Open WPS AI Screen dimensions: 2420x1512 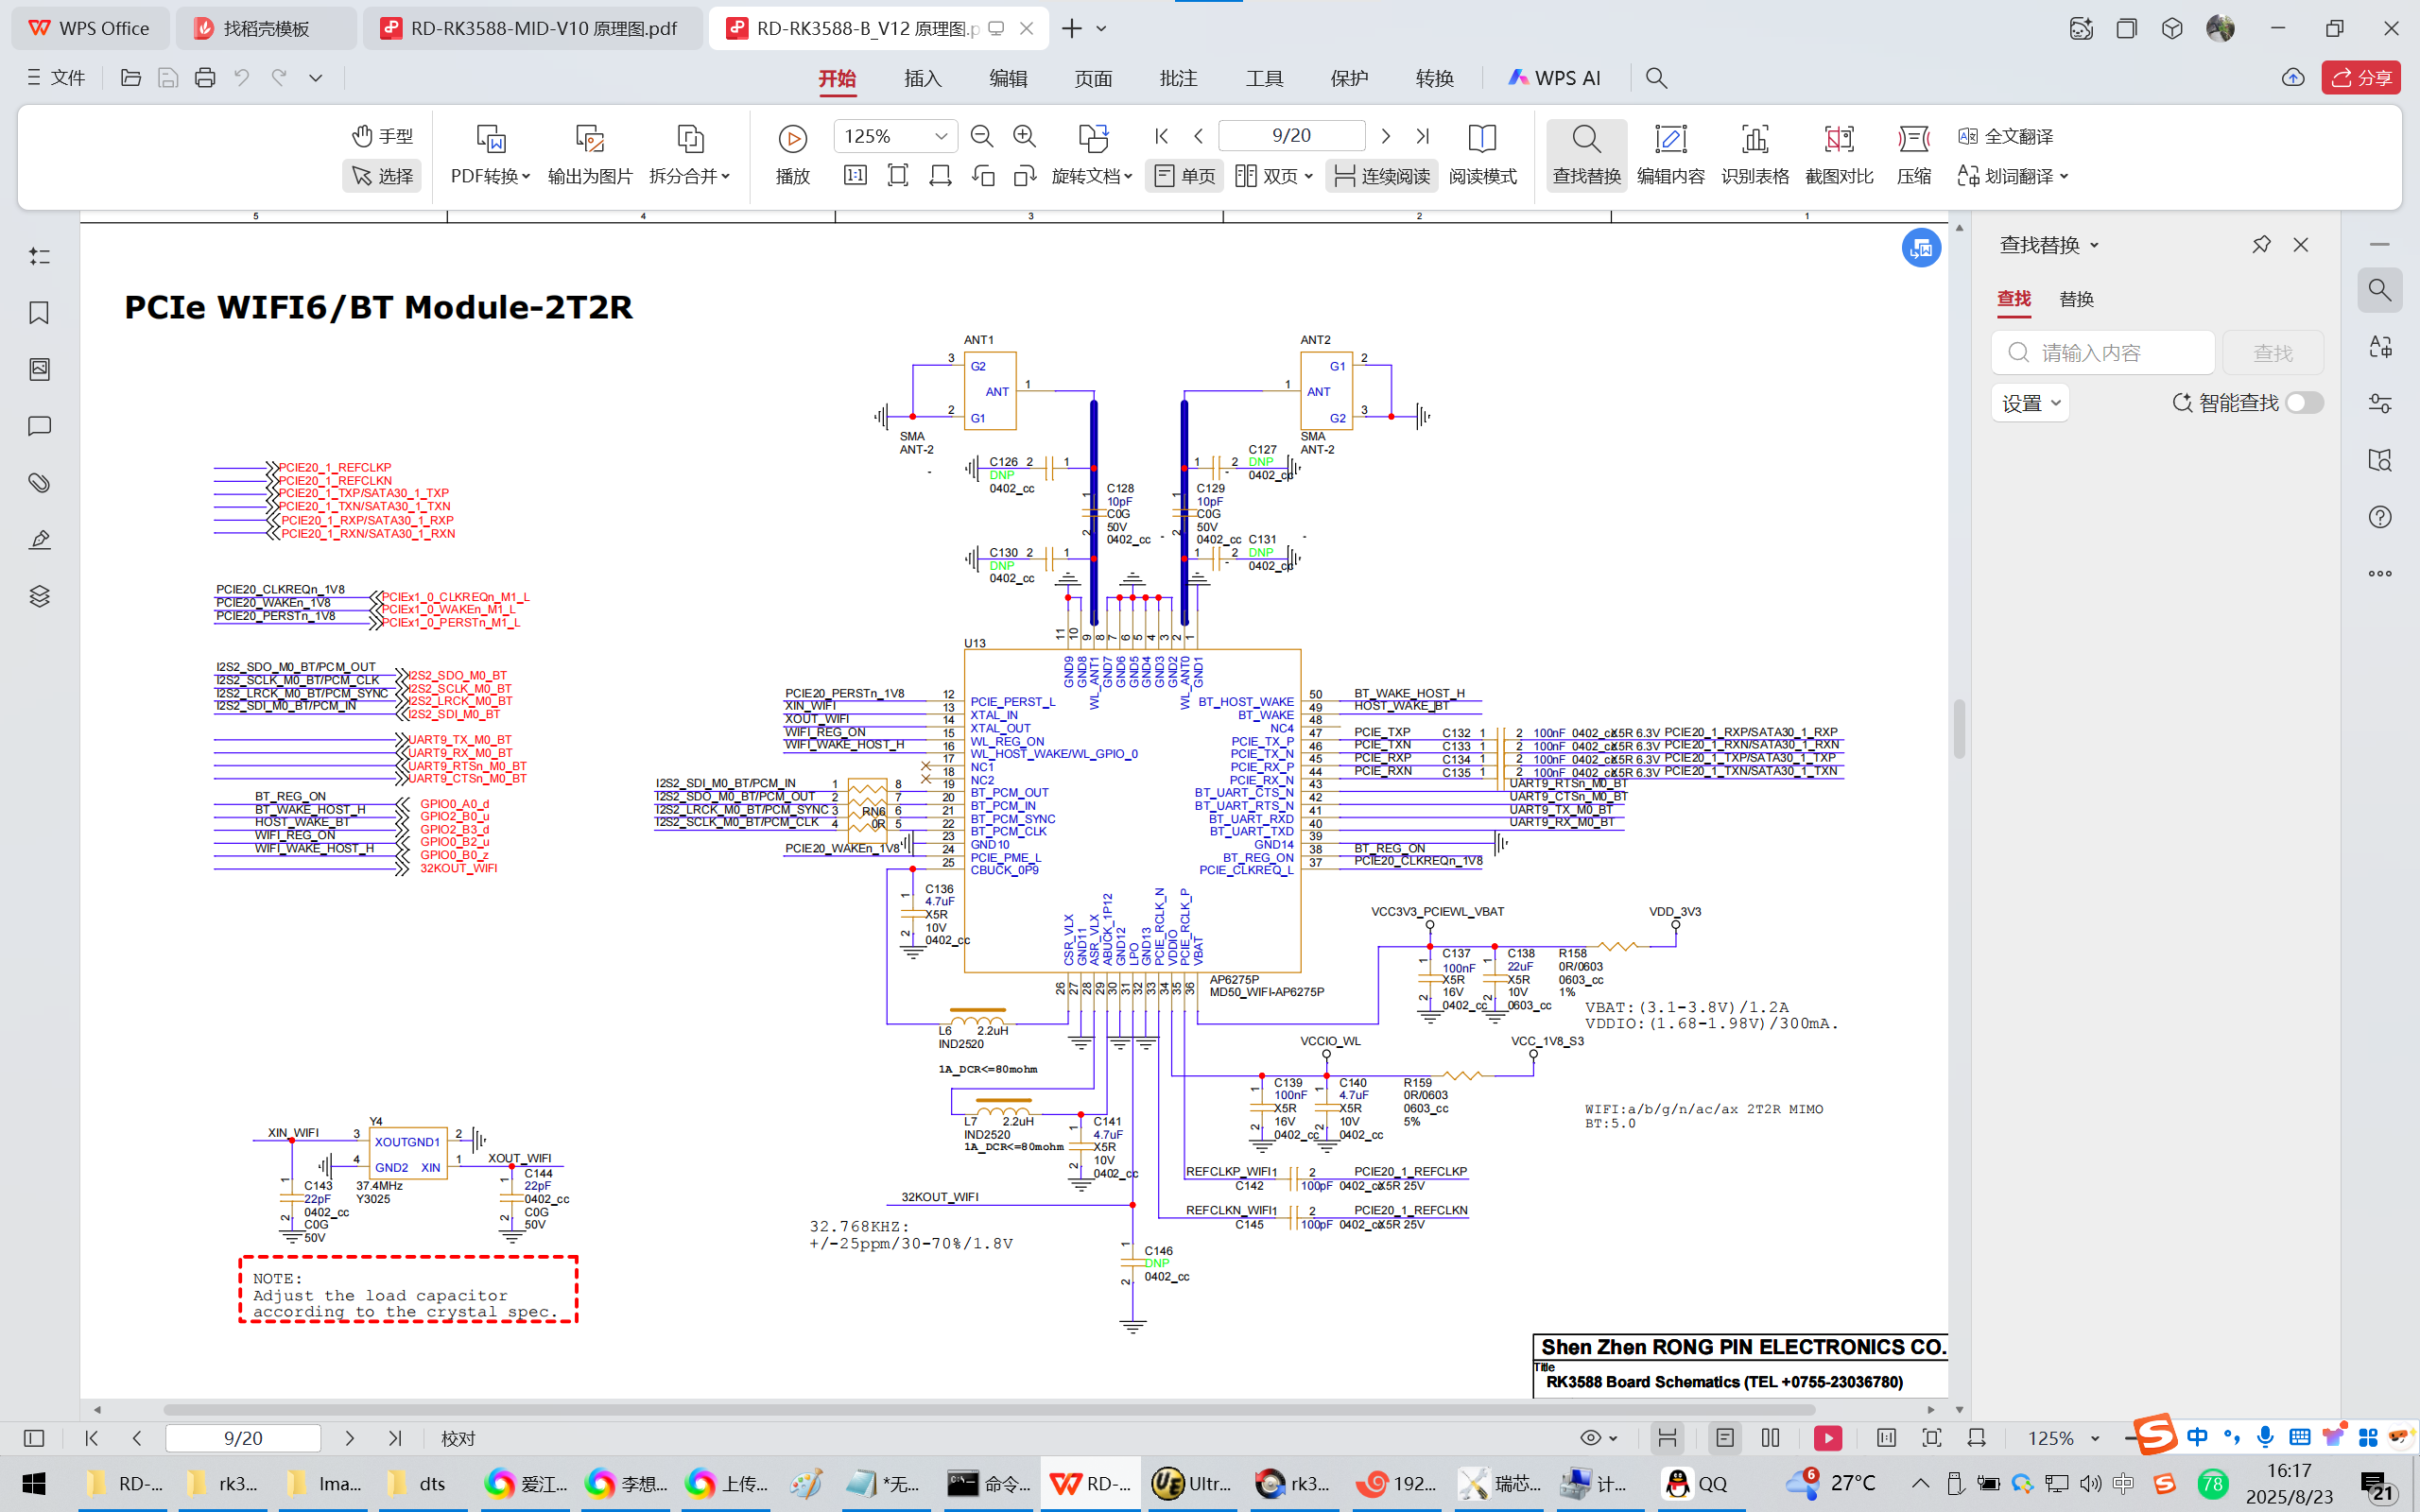pos(1555,78)
